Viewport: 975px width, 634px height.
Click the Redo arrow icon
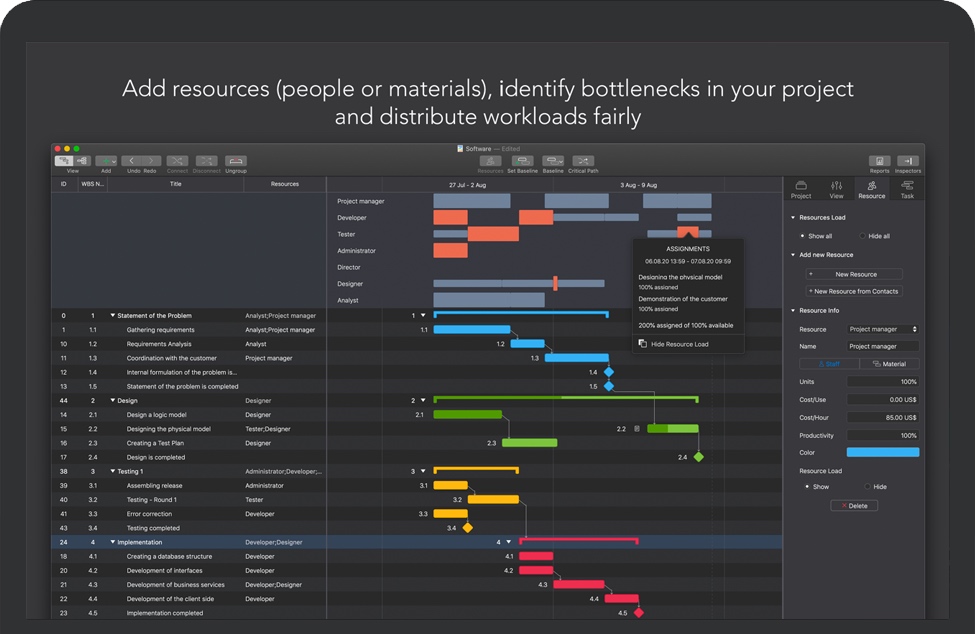tap(149, 161)
